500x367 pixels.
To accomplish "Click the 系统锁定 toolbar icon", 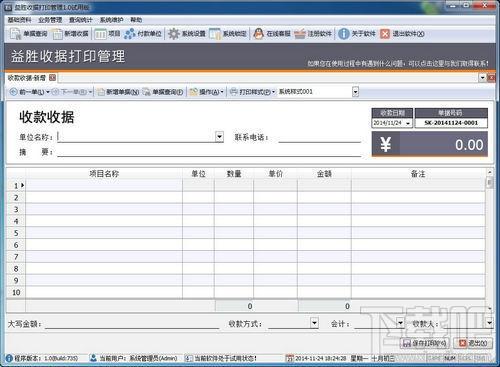I will pyautogui.click(x=215, y=34).
